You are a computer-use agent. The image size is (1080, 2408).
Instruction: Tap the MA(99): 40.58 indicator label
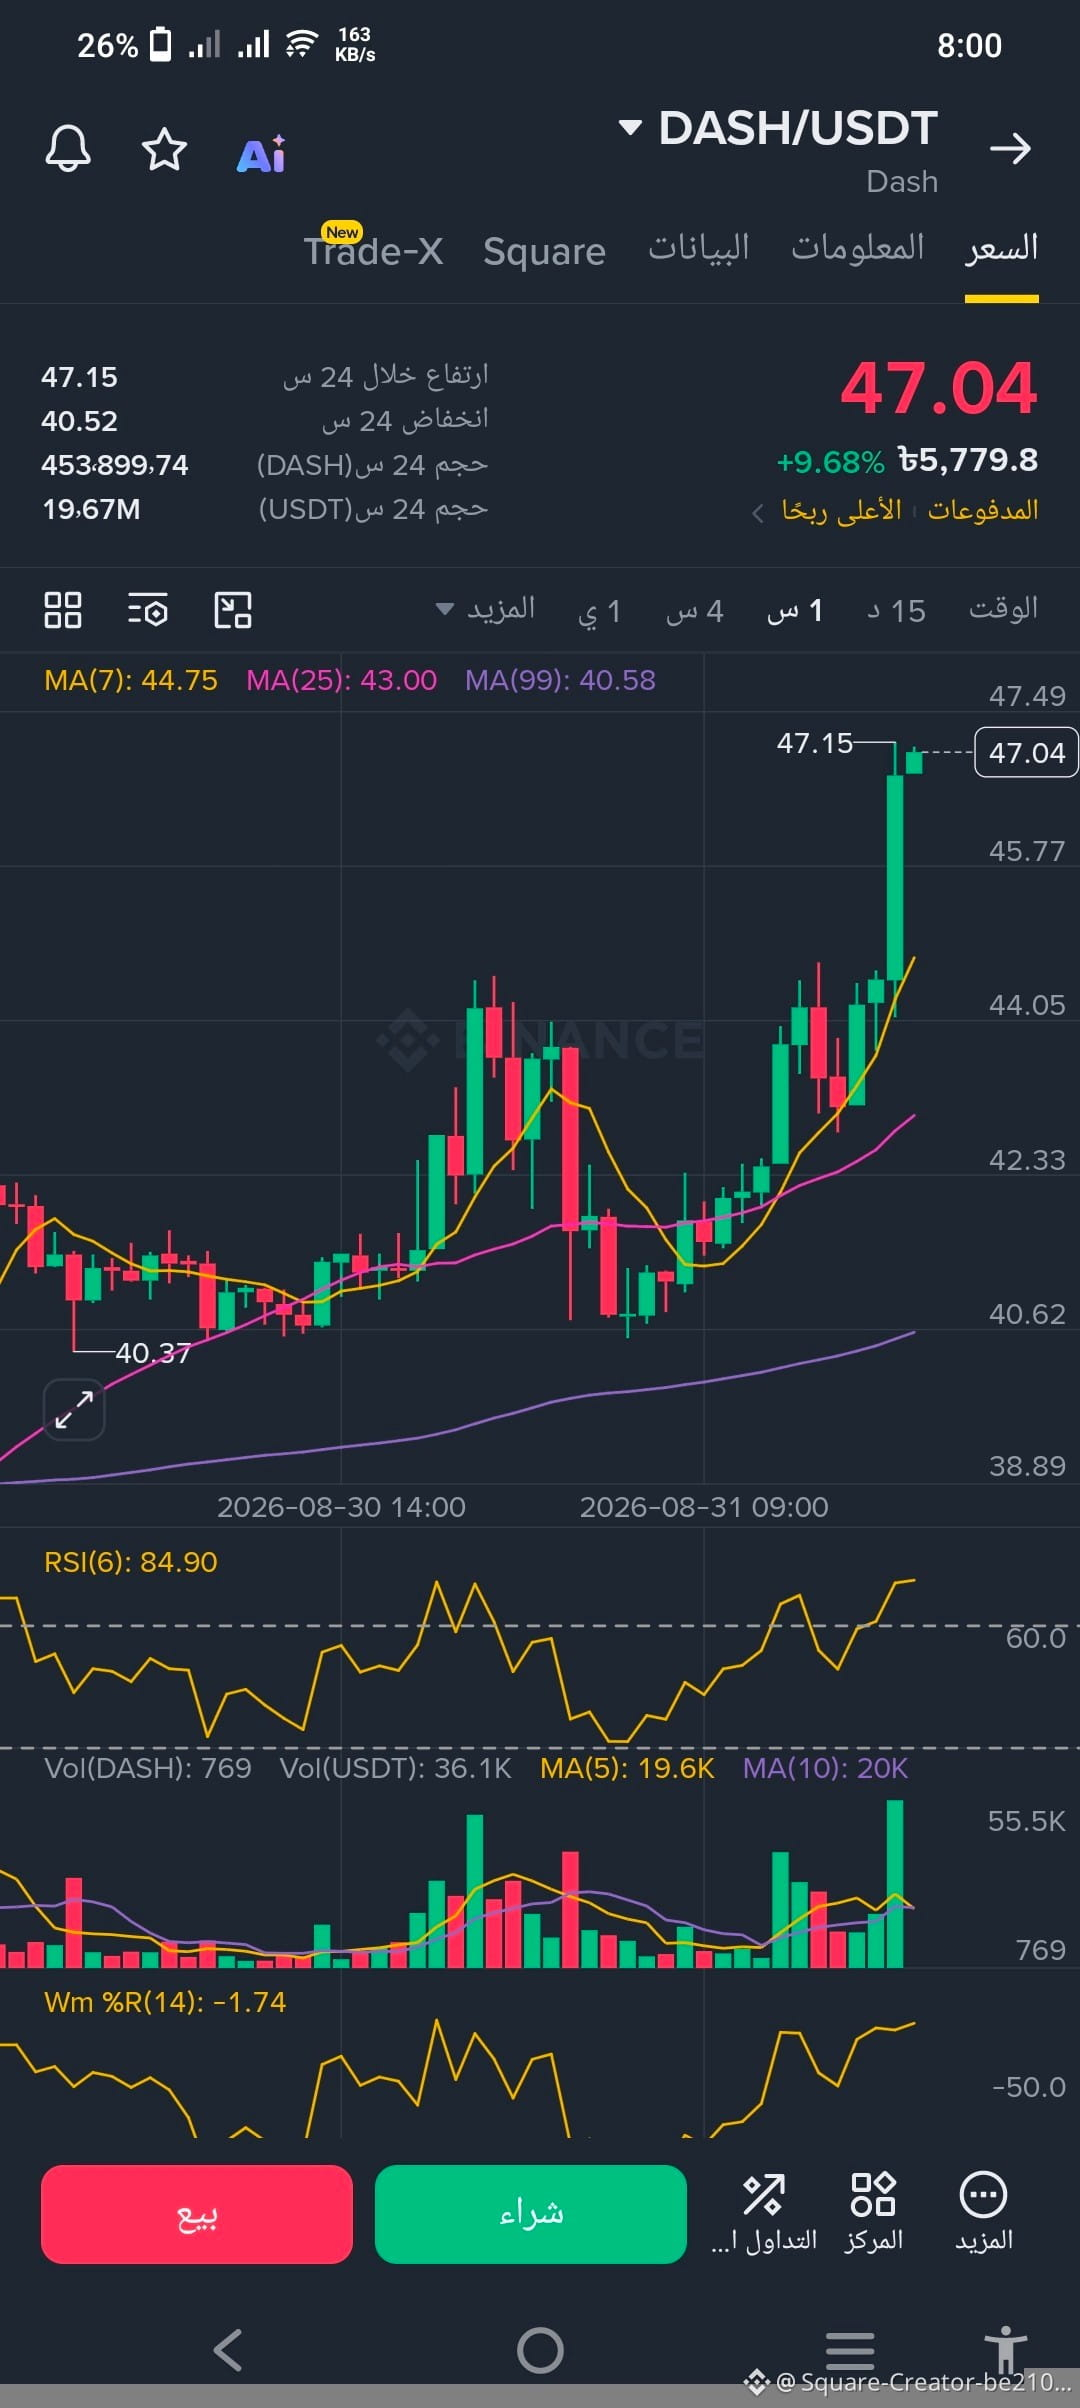coord(561,680)
